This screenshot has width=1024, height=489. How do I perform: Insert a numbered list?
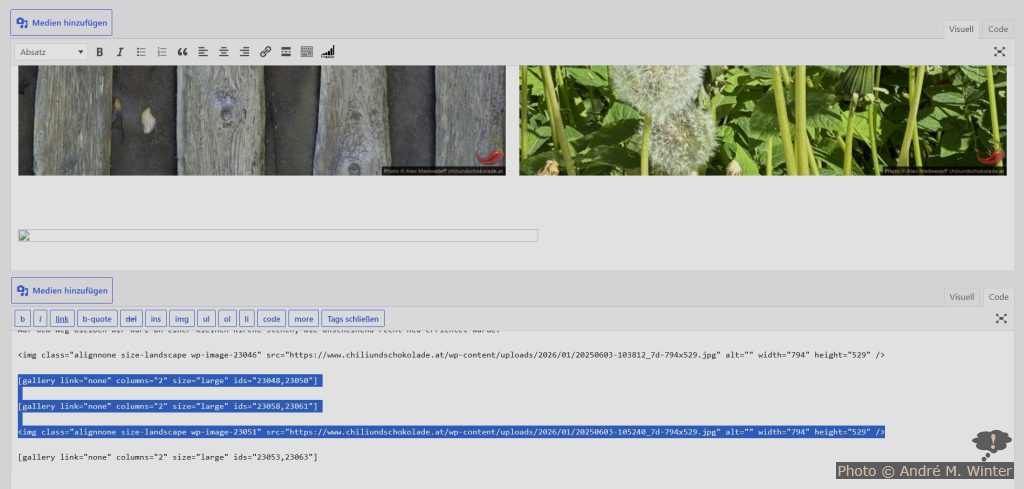[161, 52]
